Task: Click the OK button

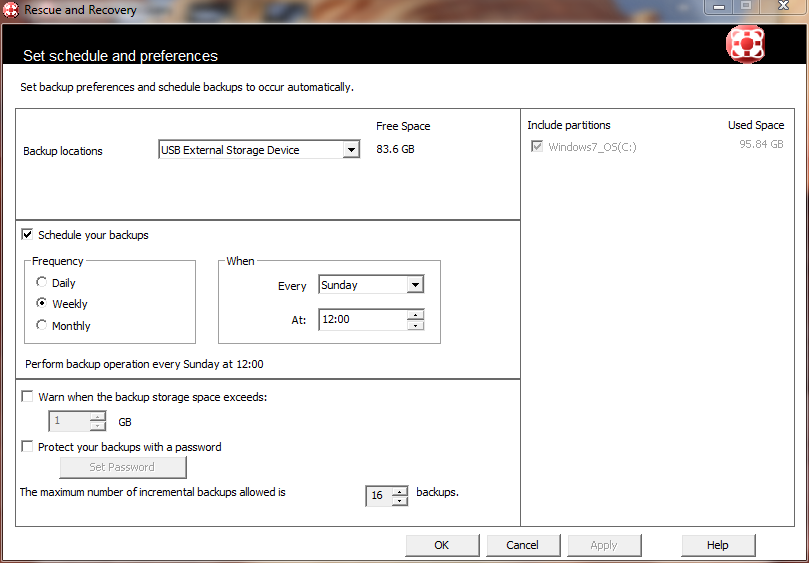Action: [x=442, y=545]
